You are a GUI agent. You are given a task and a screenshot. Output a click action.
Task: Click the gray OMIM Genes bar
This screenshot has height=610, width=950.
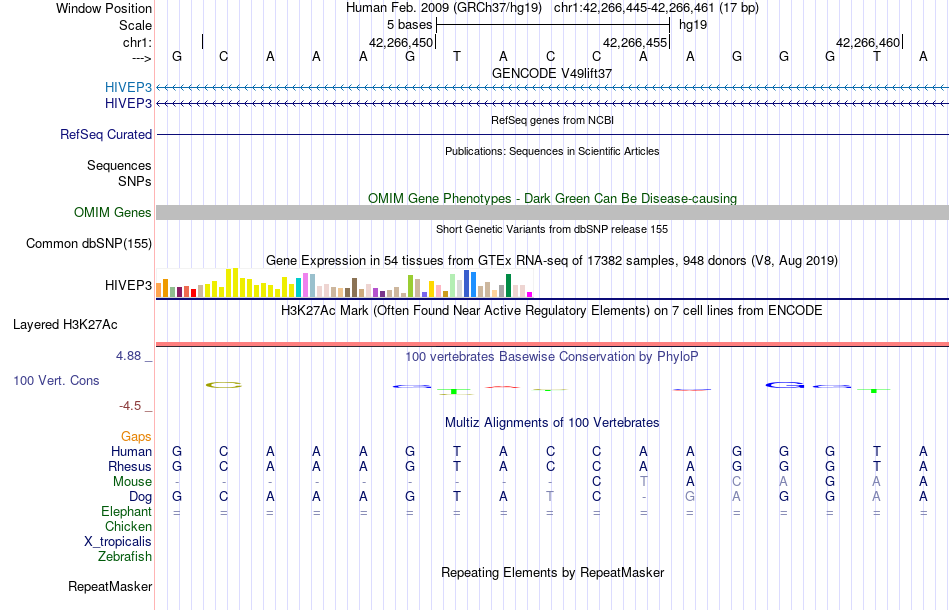(552, 212)
